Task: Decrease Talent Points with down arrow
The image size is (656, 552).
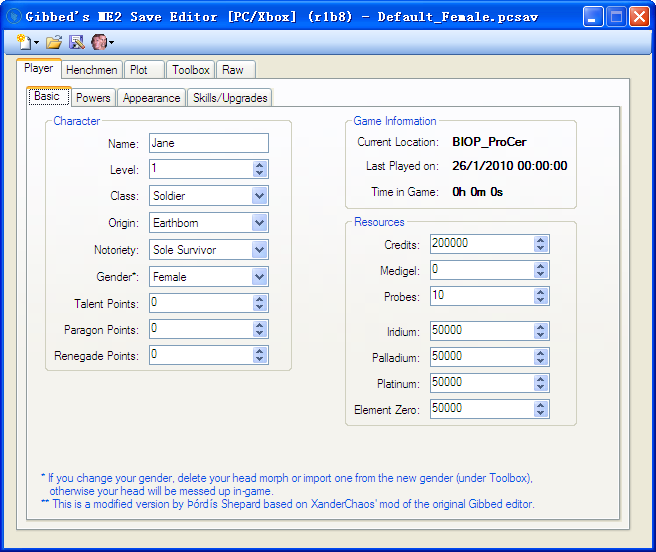Action: (x=260, y=307)
